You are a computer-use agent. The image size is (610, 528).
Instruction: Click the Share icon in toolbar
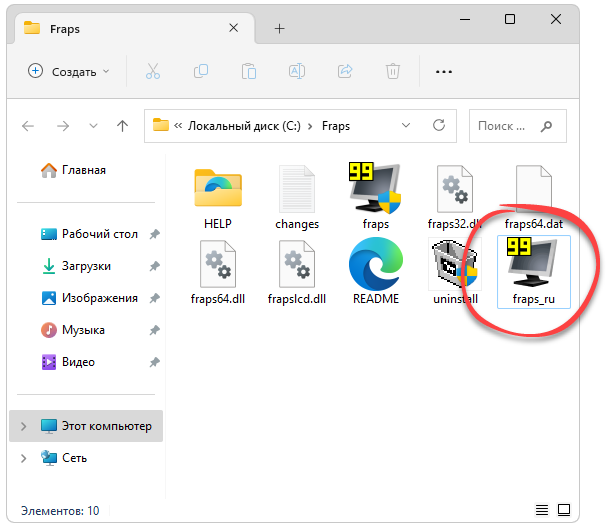click(x=345, y=71)
